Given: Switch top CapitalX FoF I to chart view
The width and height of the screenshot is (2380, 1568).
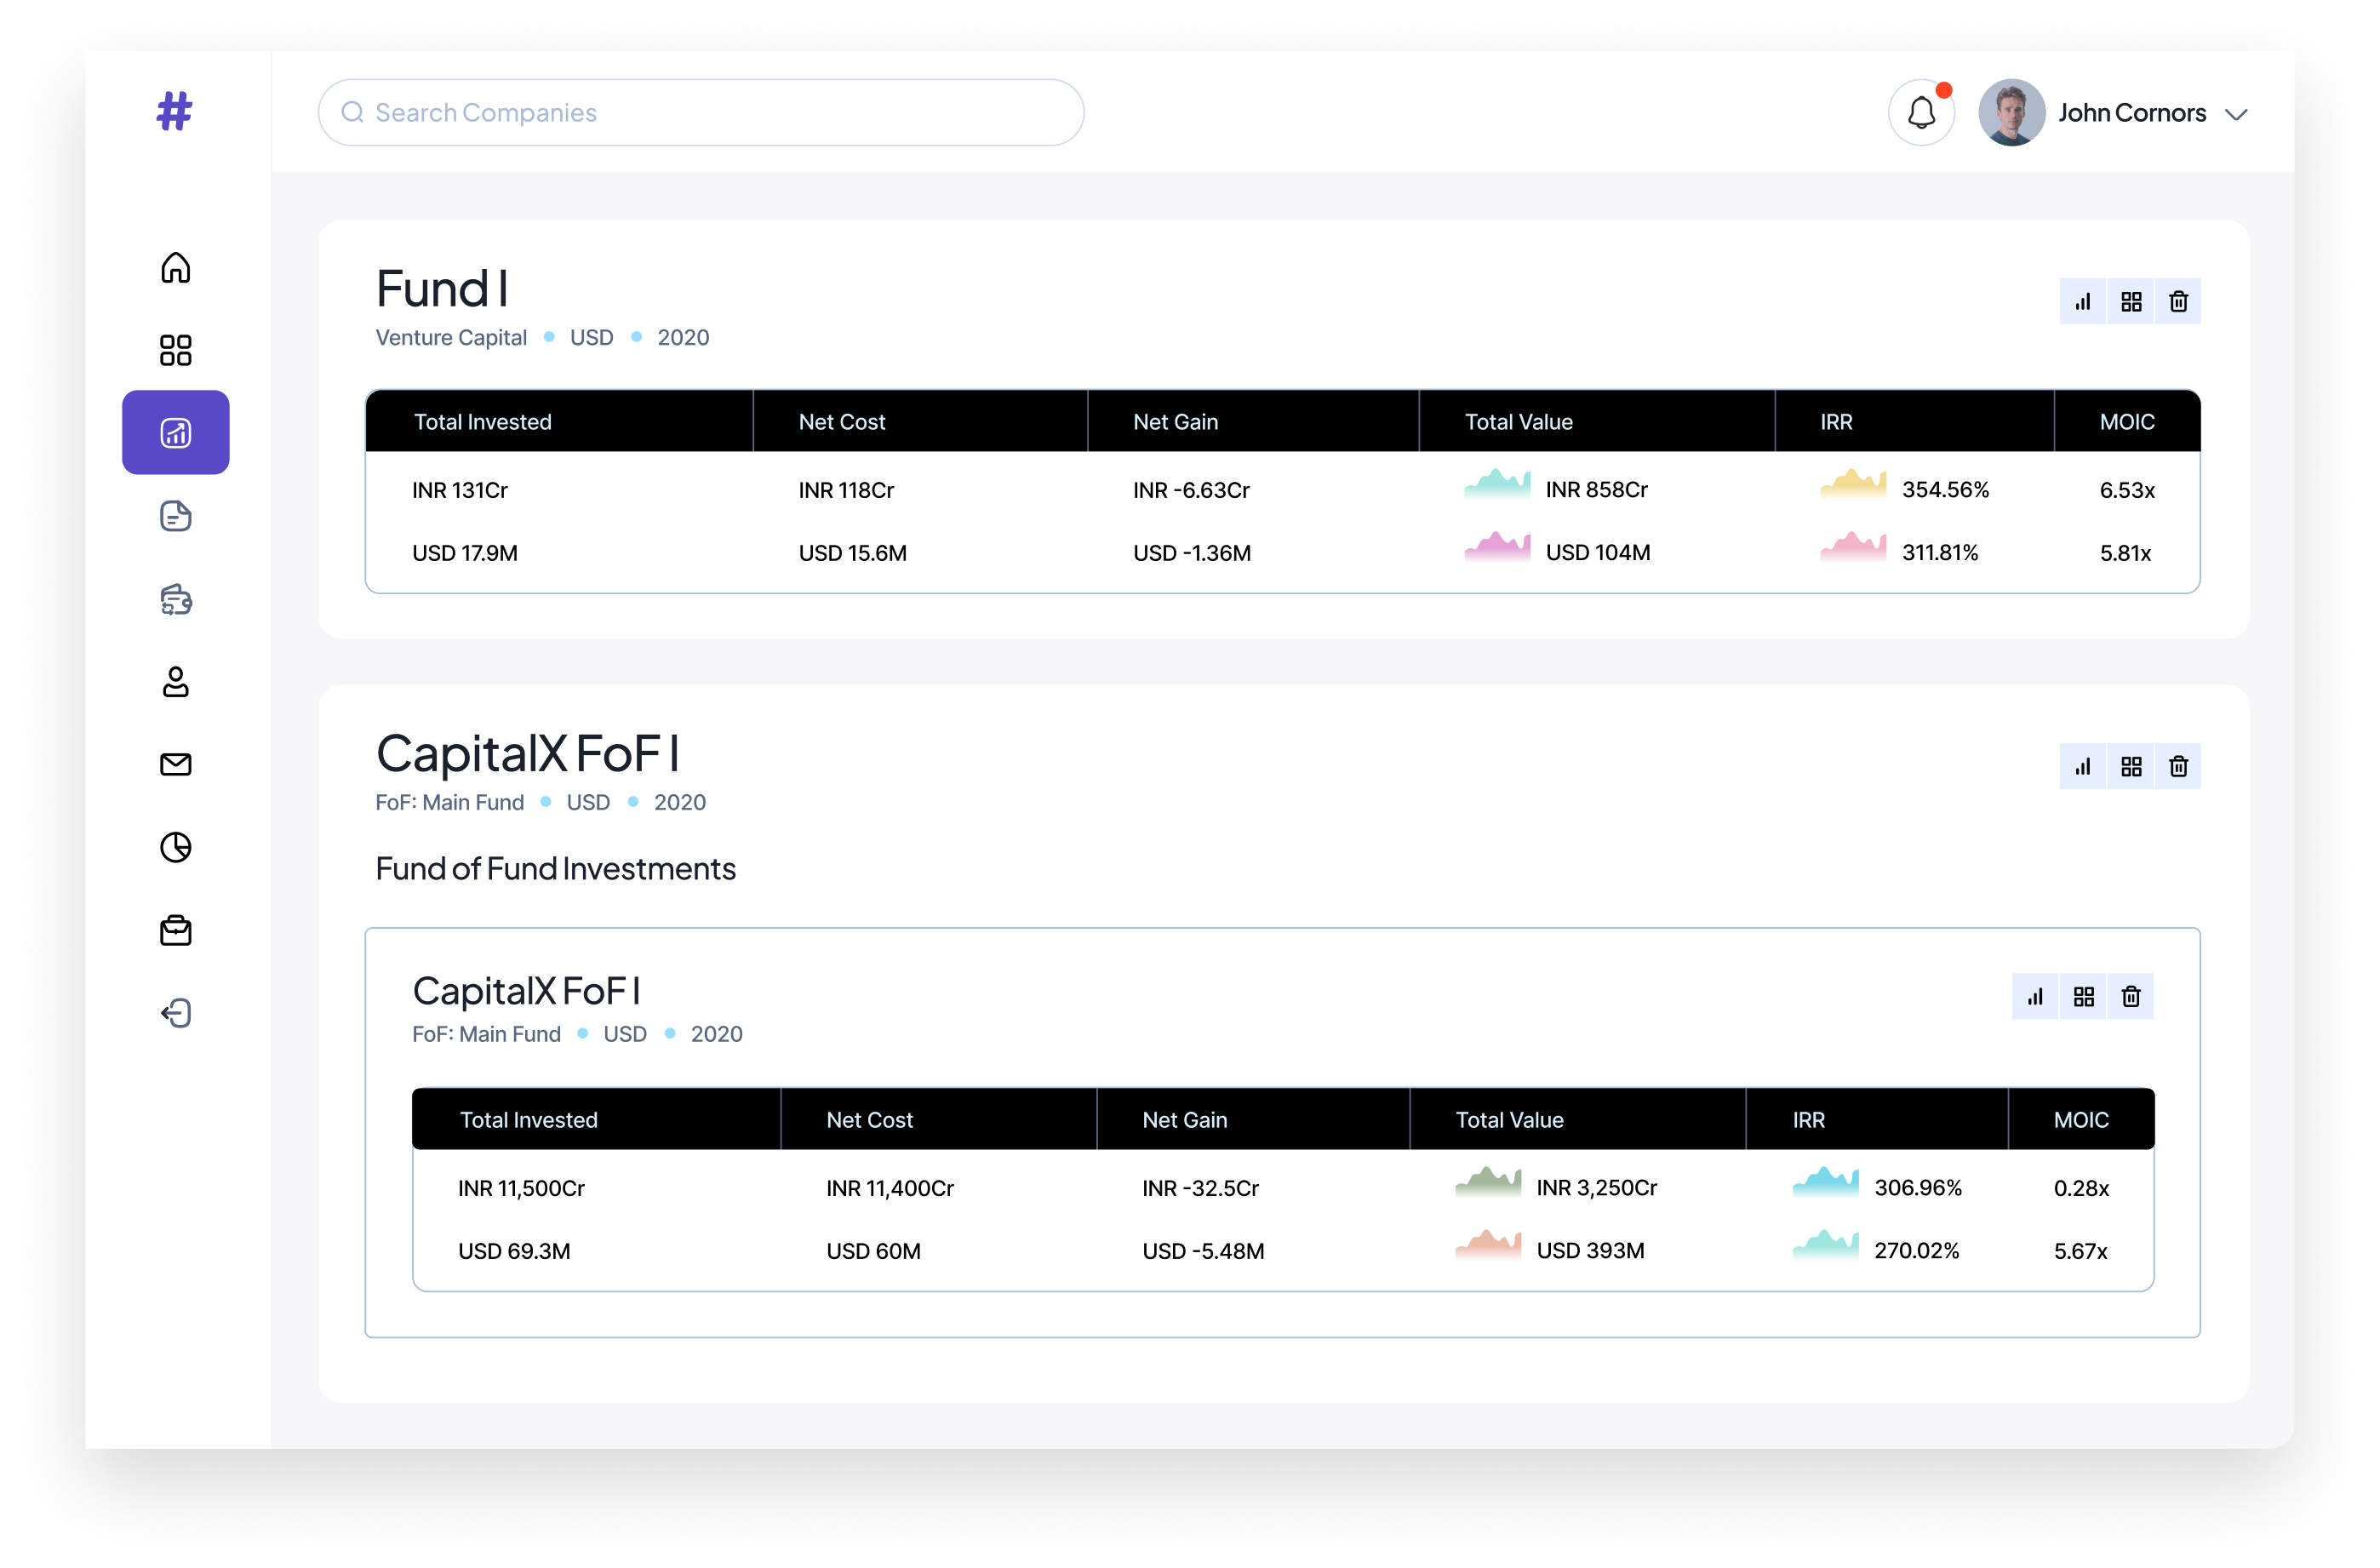Looking at the screenshot, I should pyautogui.click(x=2083, y=767).
